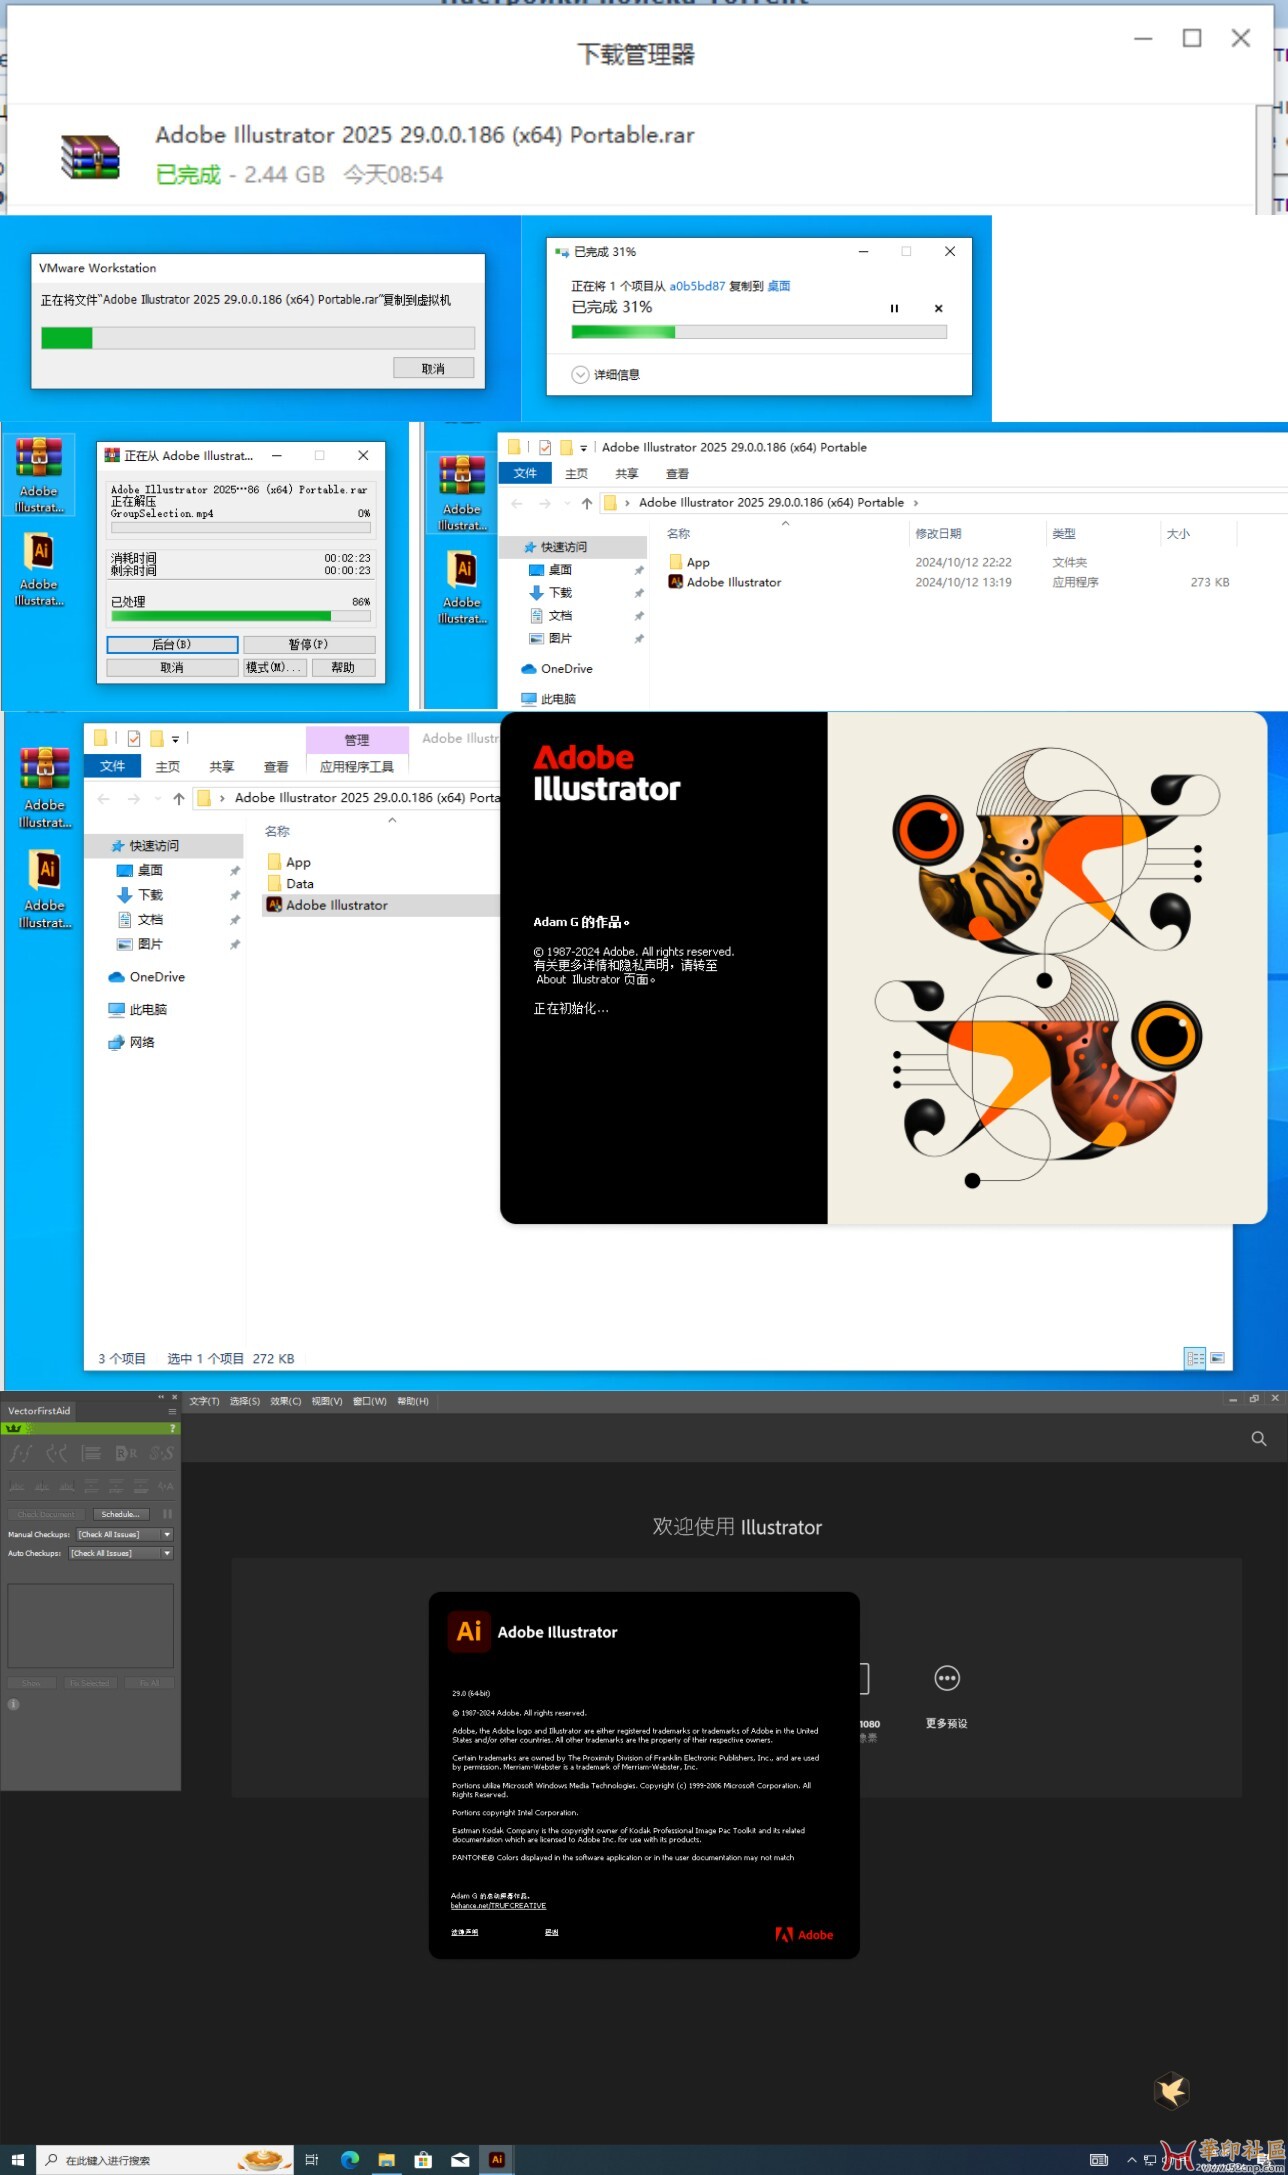The image size is (1288, 2175).
Task: Select the 管理 ribbon tab in explorer
Action: coord(357,740)
